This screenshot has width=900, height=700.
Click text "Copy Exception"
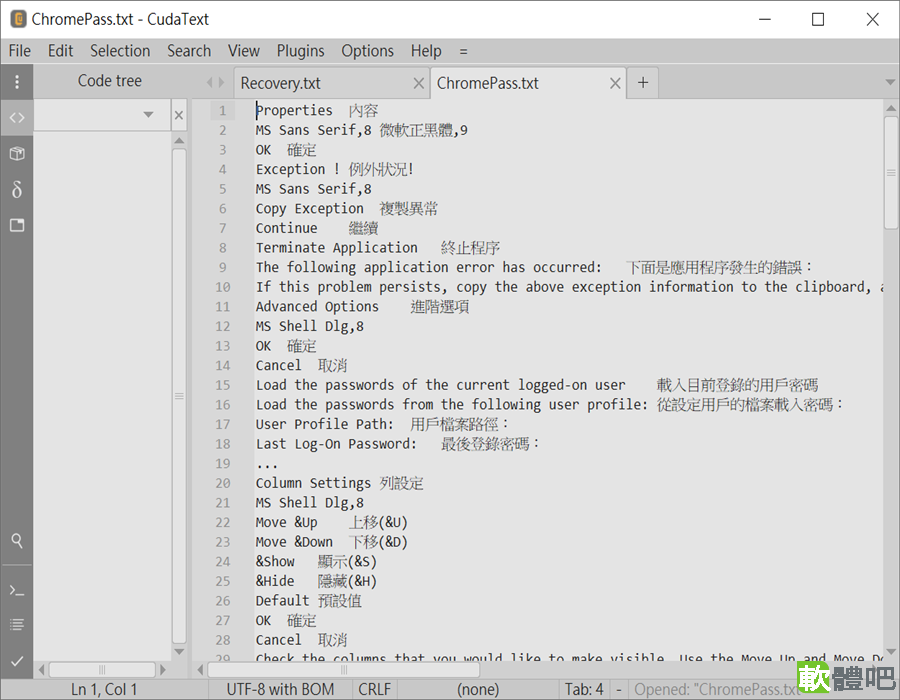click(309, 209)
